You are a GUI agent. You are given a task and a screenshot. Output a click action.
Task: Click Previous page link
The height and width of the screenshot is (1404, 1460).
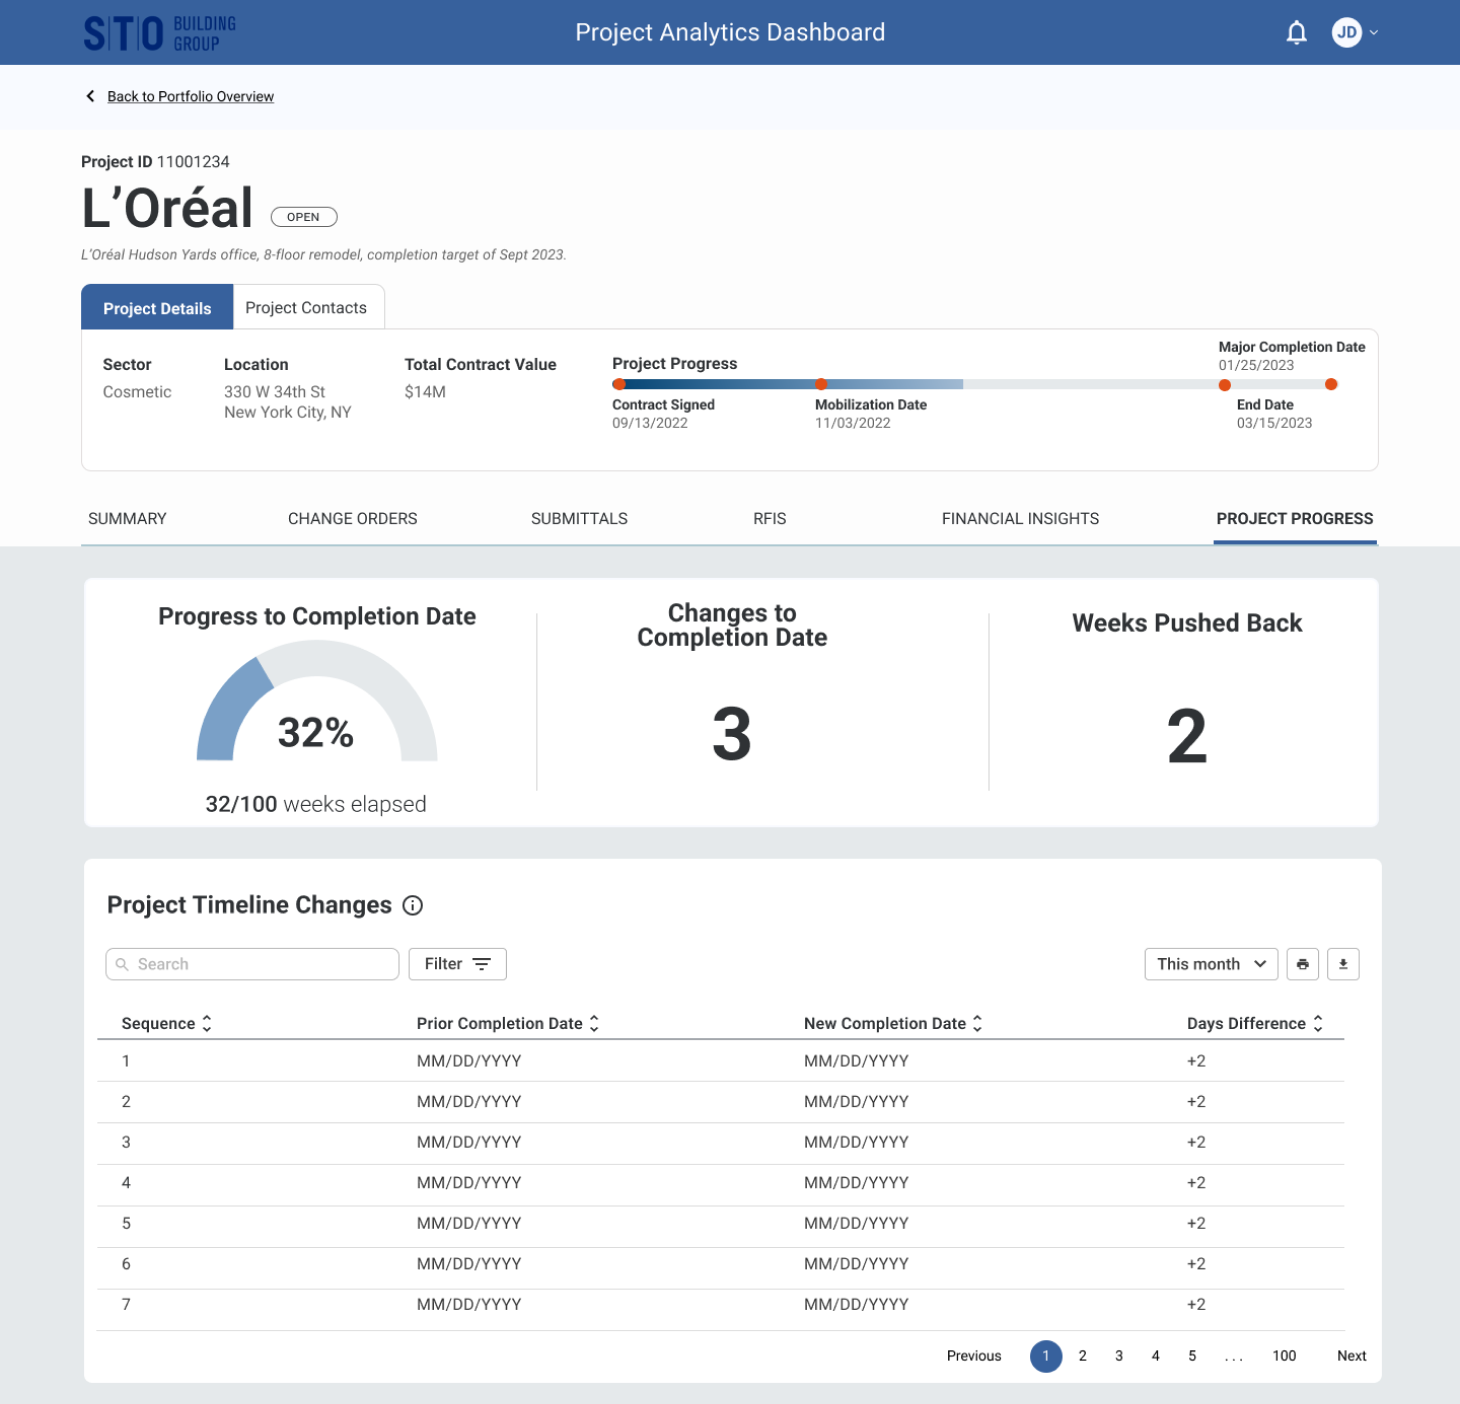point(974,1356)
